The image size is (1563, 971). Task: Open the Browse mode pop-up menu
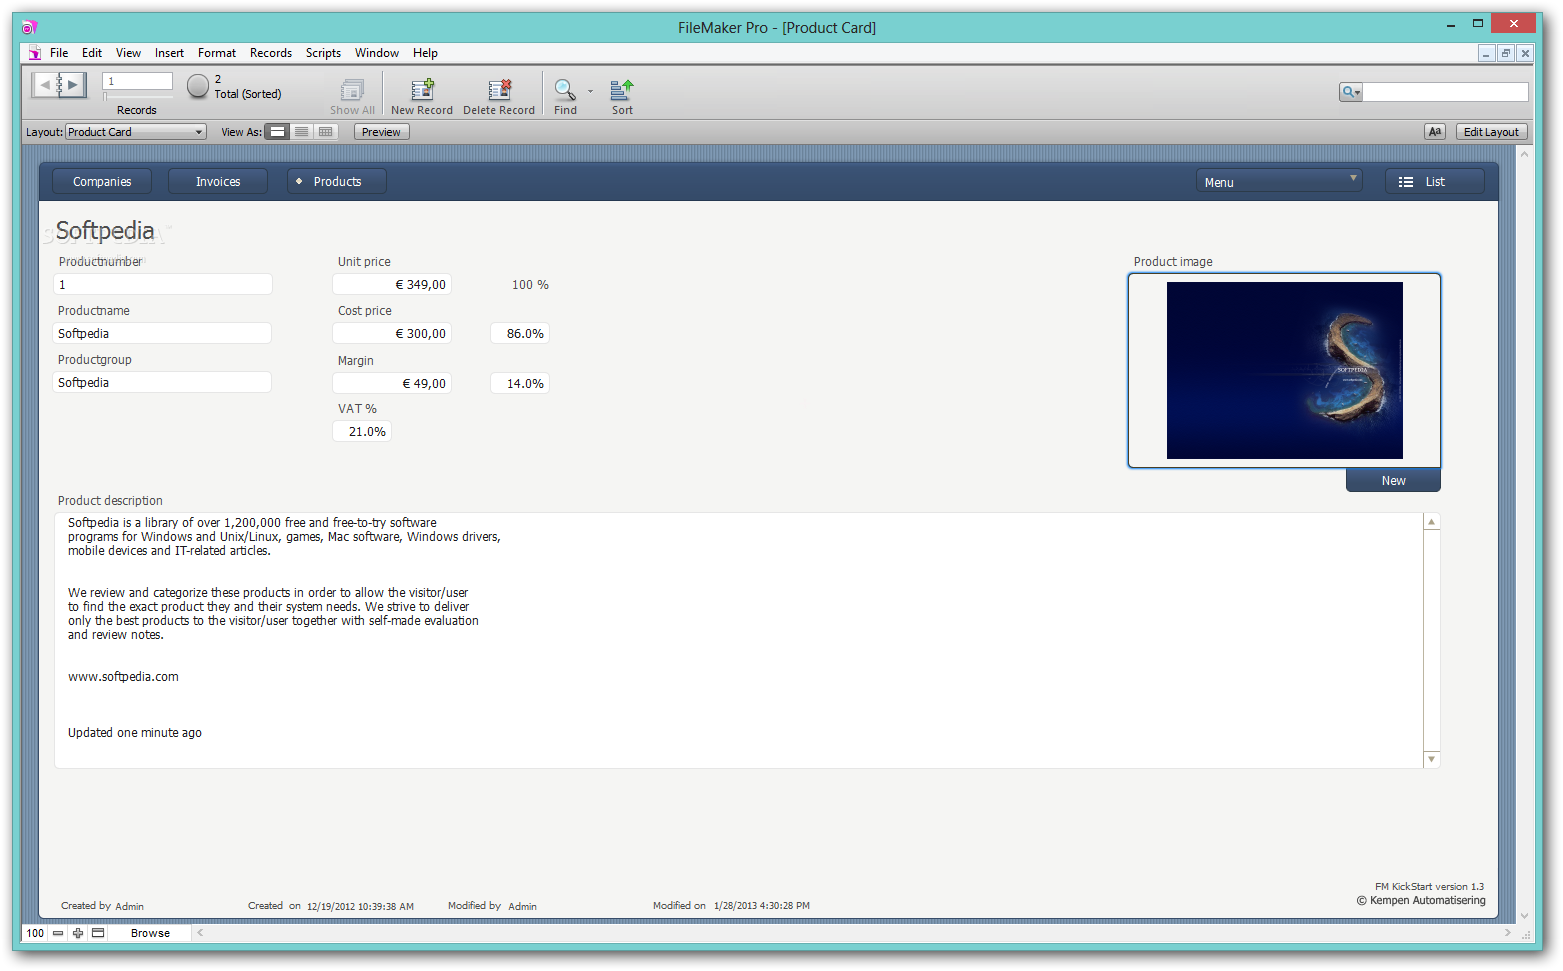[150, 933]
